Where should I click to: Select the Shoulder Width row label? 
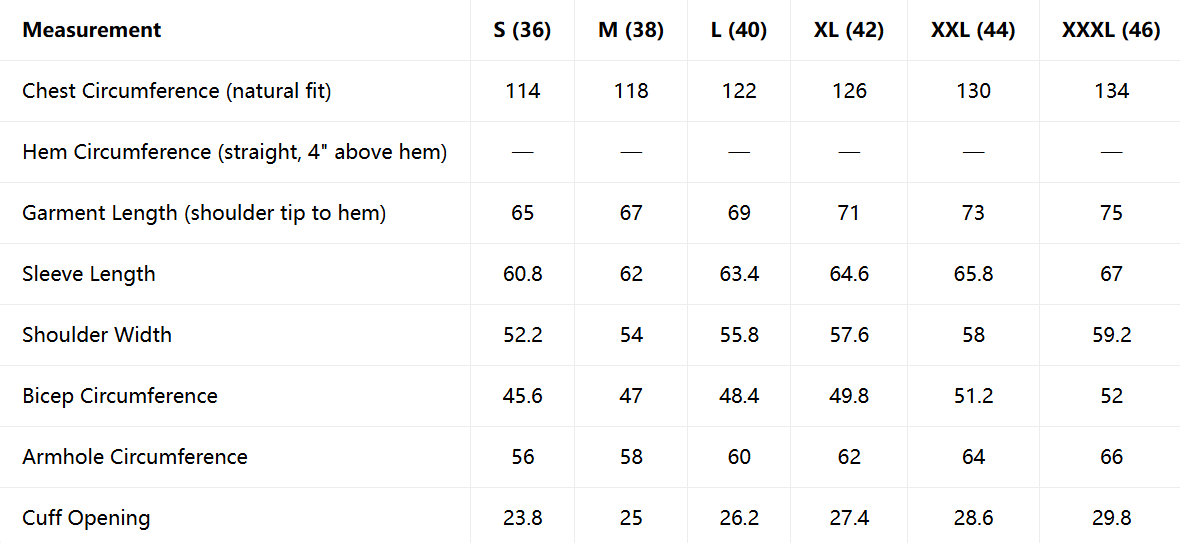click(97, 335)
